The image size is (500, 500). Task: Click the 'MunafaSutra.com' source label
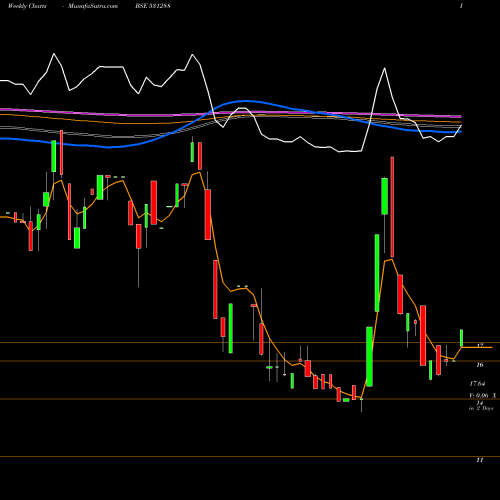click(93, 6)
